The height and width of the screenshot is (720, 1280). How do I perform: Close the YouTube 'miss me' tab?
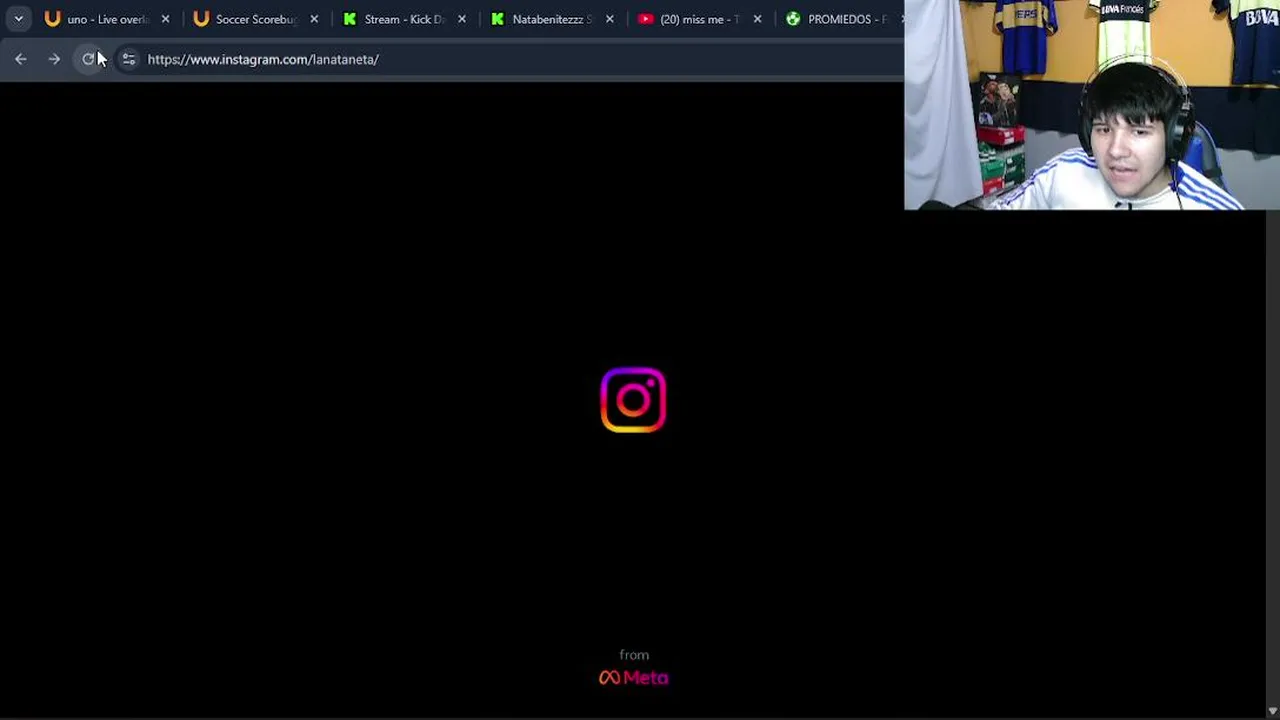(x=758, y=19)
